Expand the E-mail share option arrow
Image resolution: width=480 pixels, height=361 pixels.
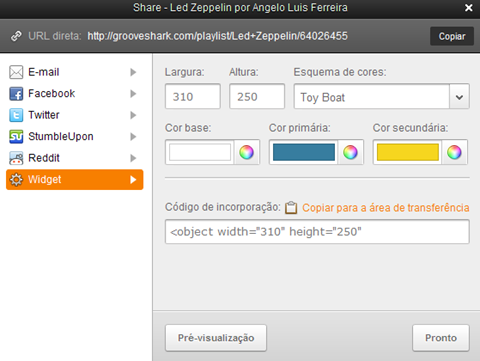point(133,72)
